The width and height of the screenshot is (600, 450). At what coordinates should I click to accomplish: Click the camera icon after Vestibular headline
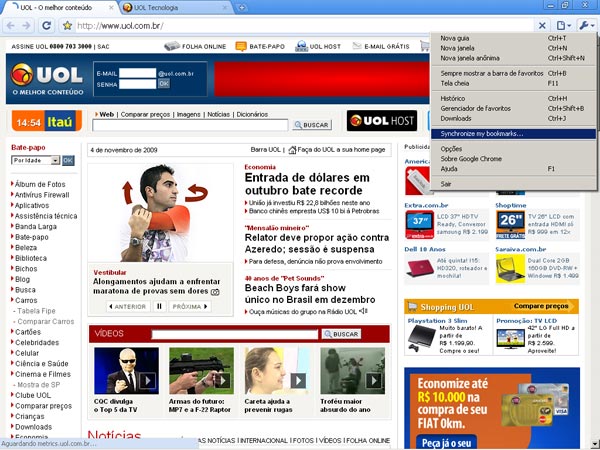[215, 292]
